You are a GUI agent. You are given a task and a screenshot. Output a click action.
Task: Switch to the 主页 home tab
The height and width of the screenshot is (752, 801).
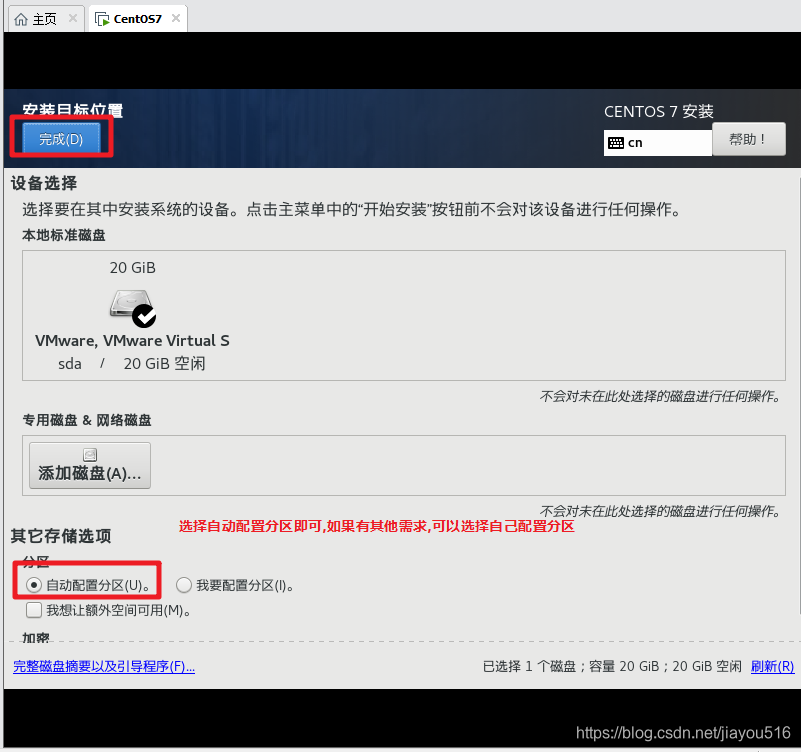44,19
